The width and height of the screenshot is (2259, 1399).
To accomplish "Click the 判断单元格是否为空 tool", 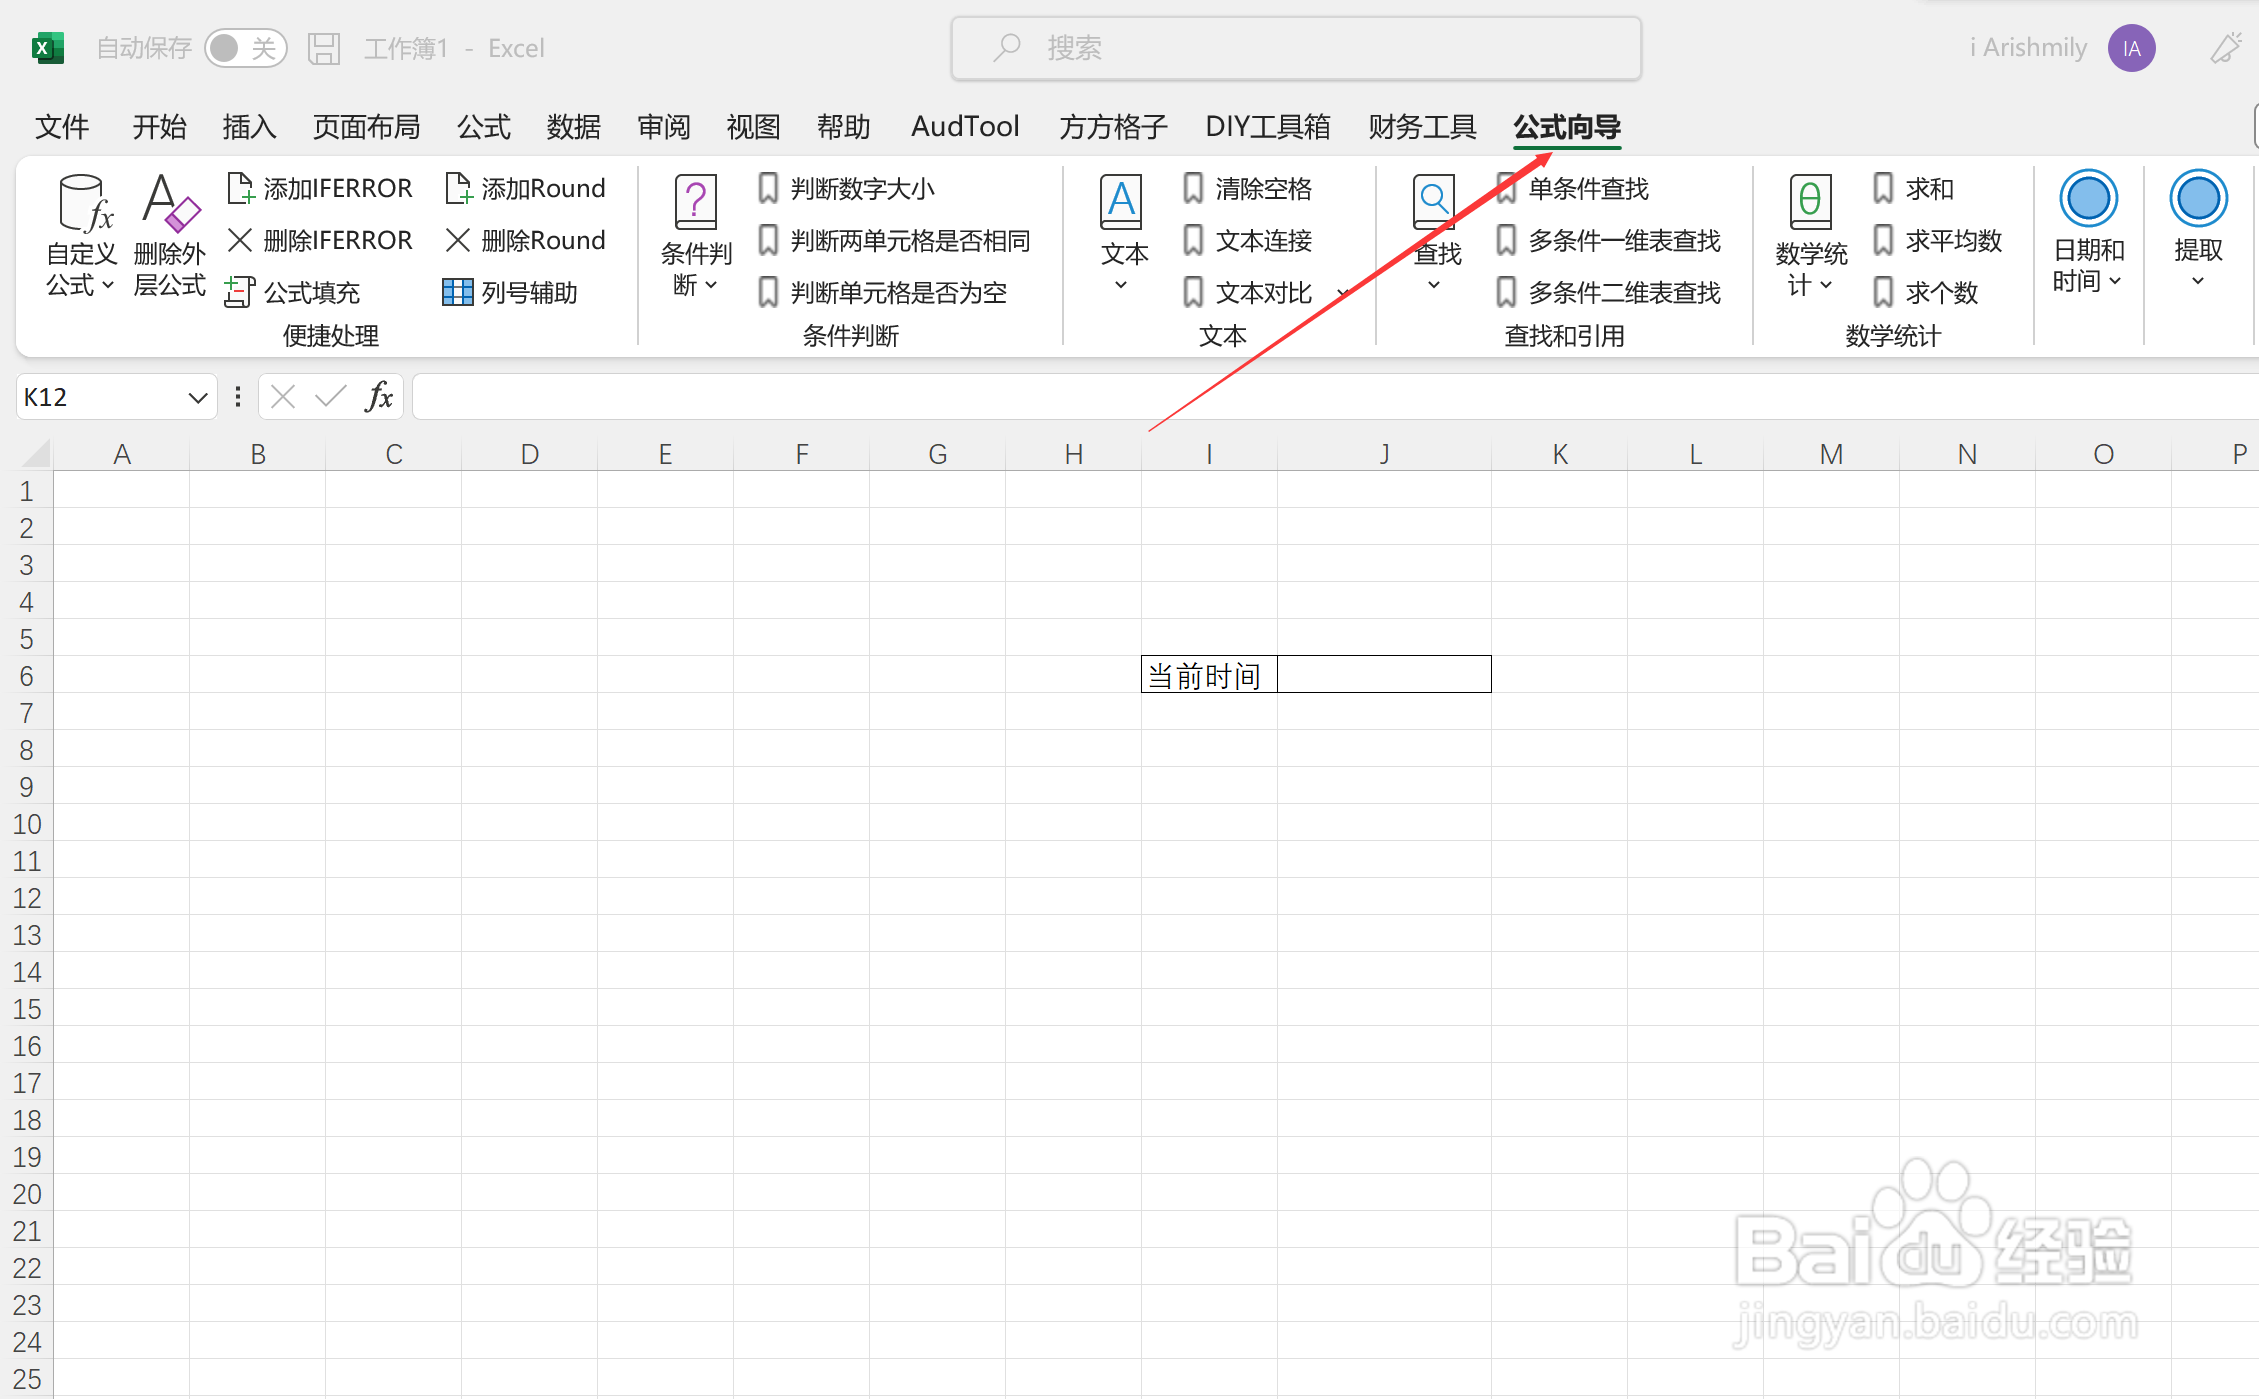I will (x=897, y=292).
